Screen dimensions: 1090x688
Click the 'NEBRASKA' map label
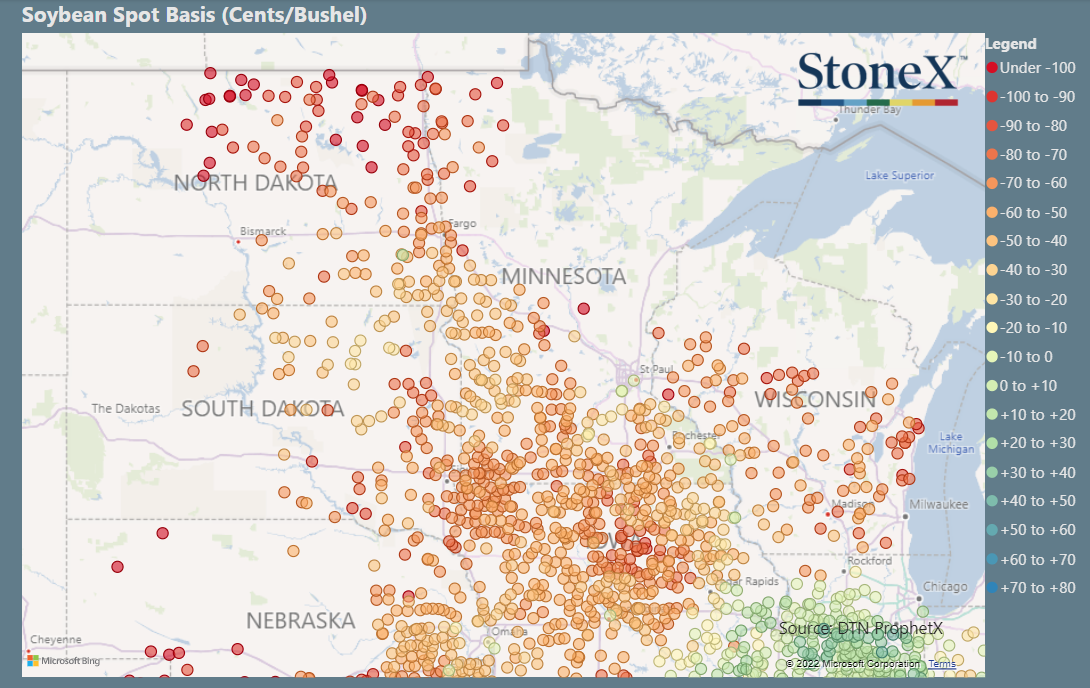300,621
